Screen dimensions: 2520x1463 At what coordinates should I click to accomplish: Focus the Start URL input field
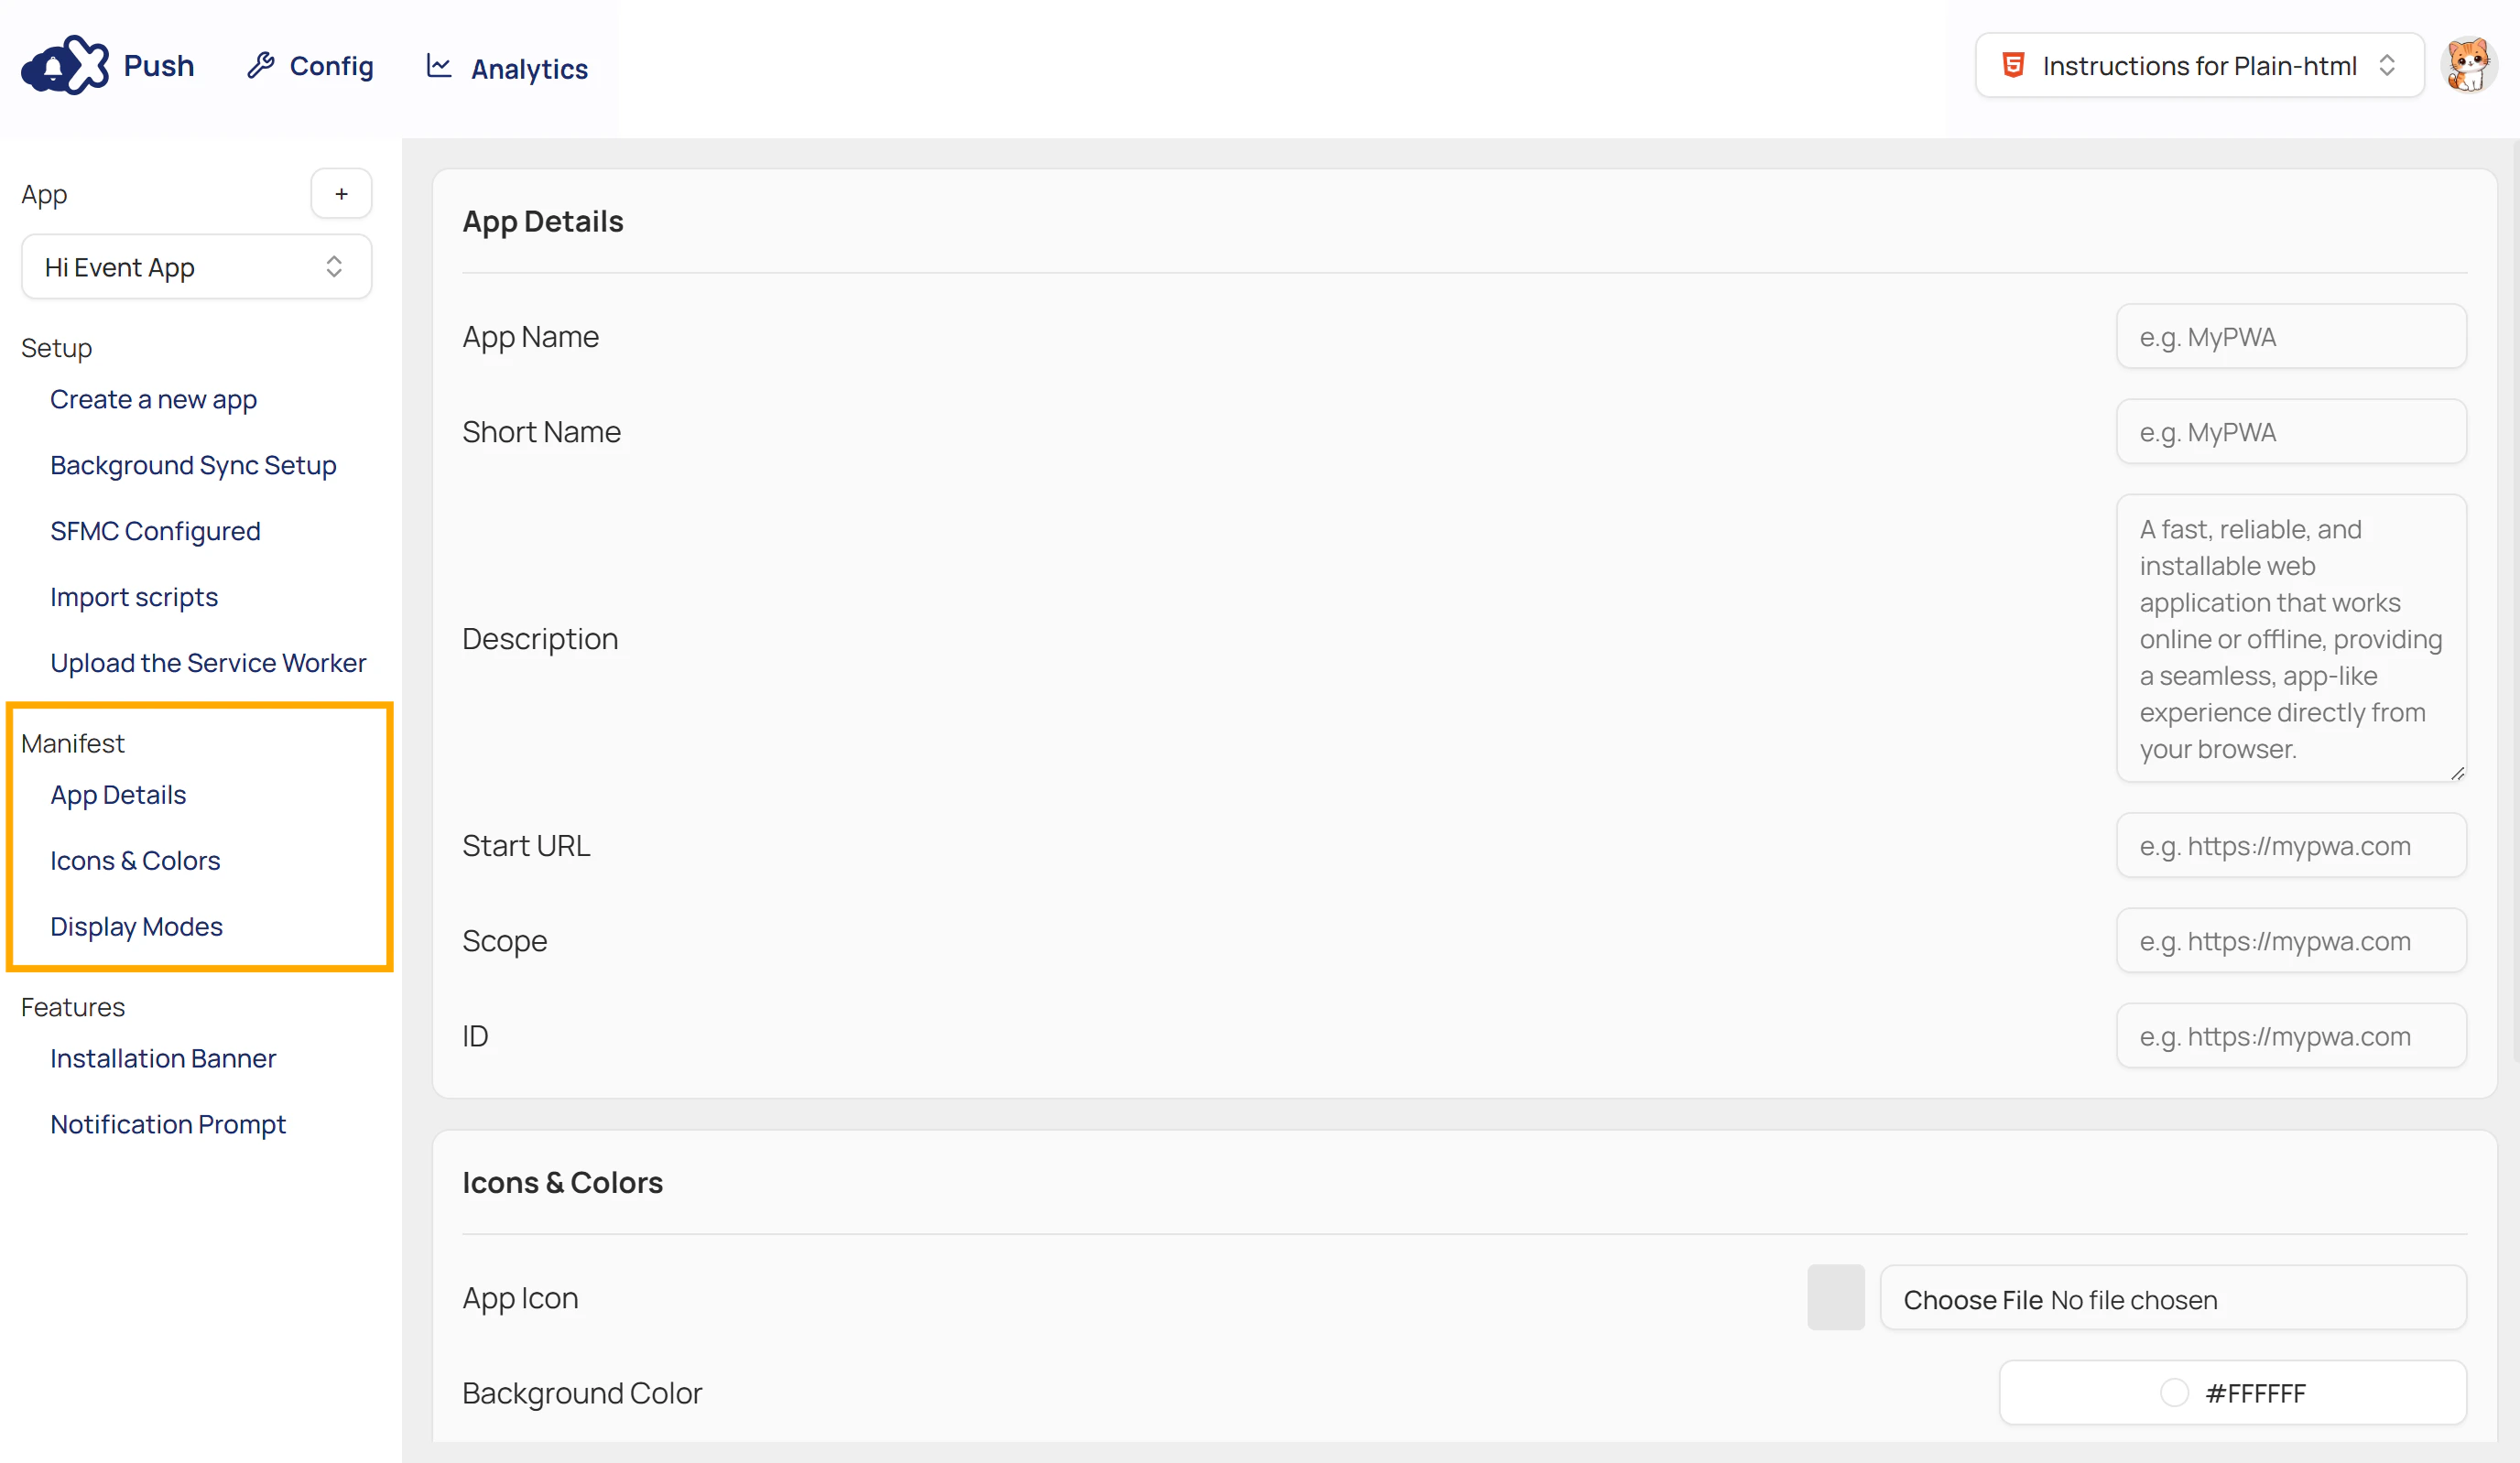(2291, 846)
